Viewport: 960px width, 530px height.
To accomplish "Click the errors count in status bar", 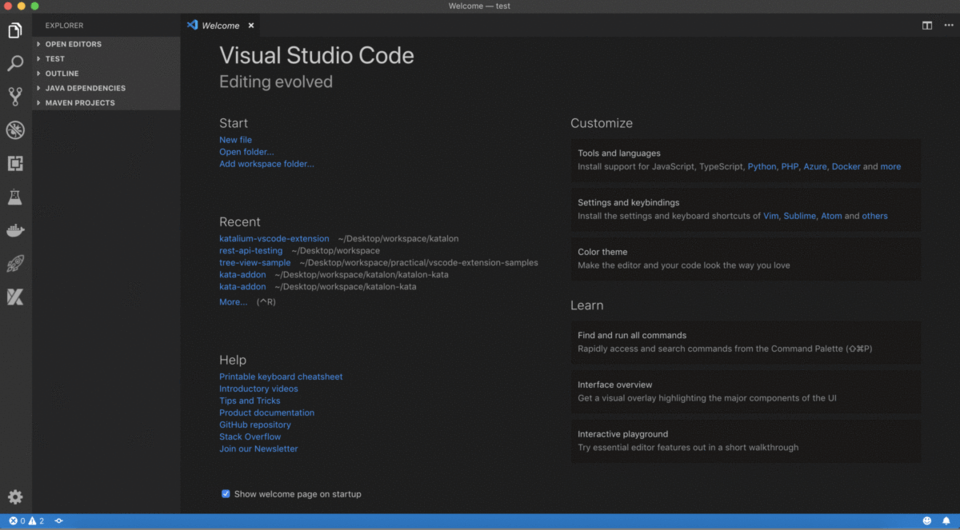I will [17, 521].
